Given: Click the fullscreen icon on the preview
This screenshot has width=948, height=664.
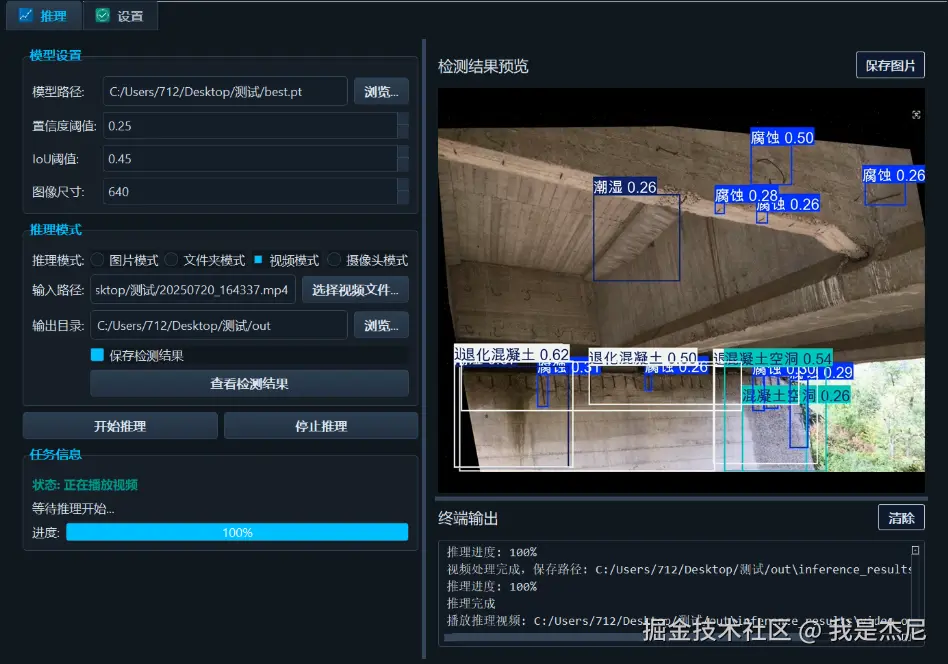Looking at the screenshot, I should (916, 115).
